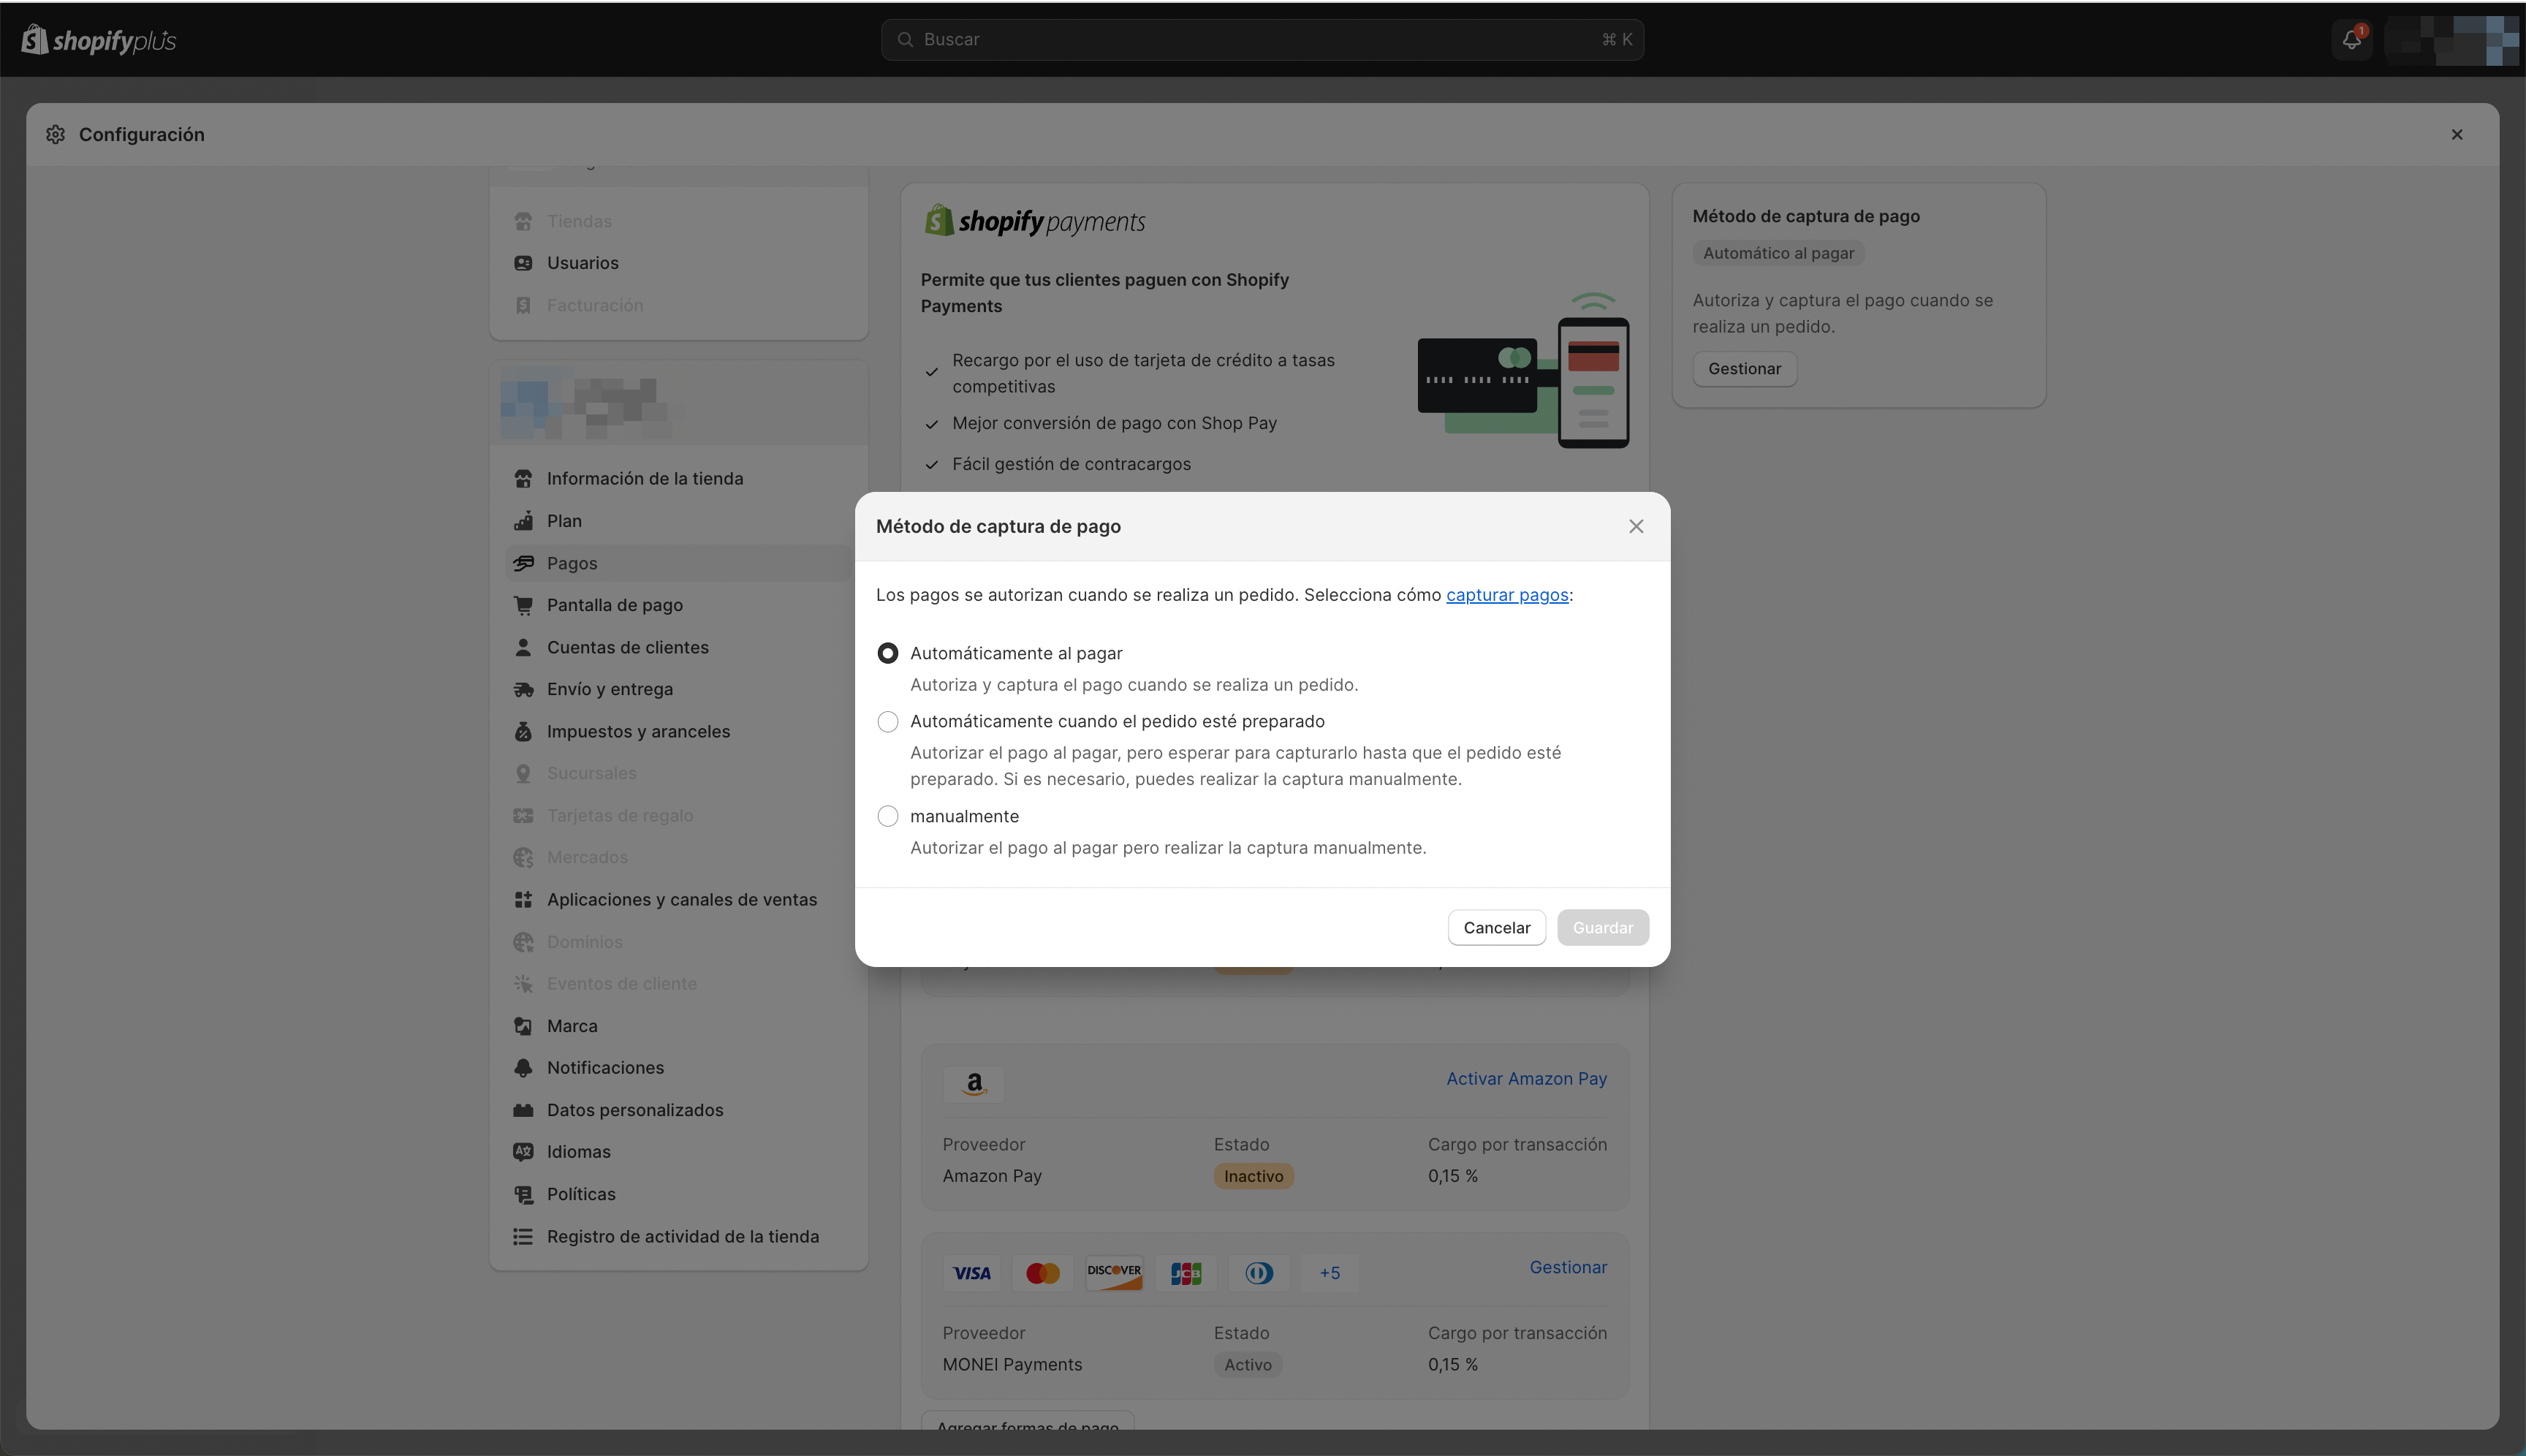The image size is (2526, 1456).
Task: Click the Pantalla de pago cart icon
Action: (523, 605)
